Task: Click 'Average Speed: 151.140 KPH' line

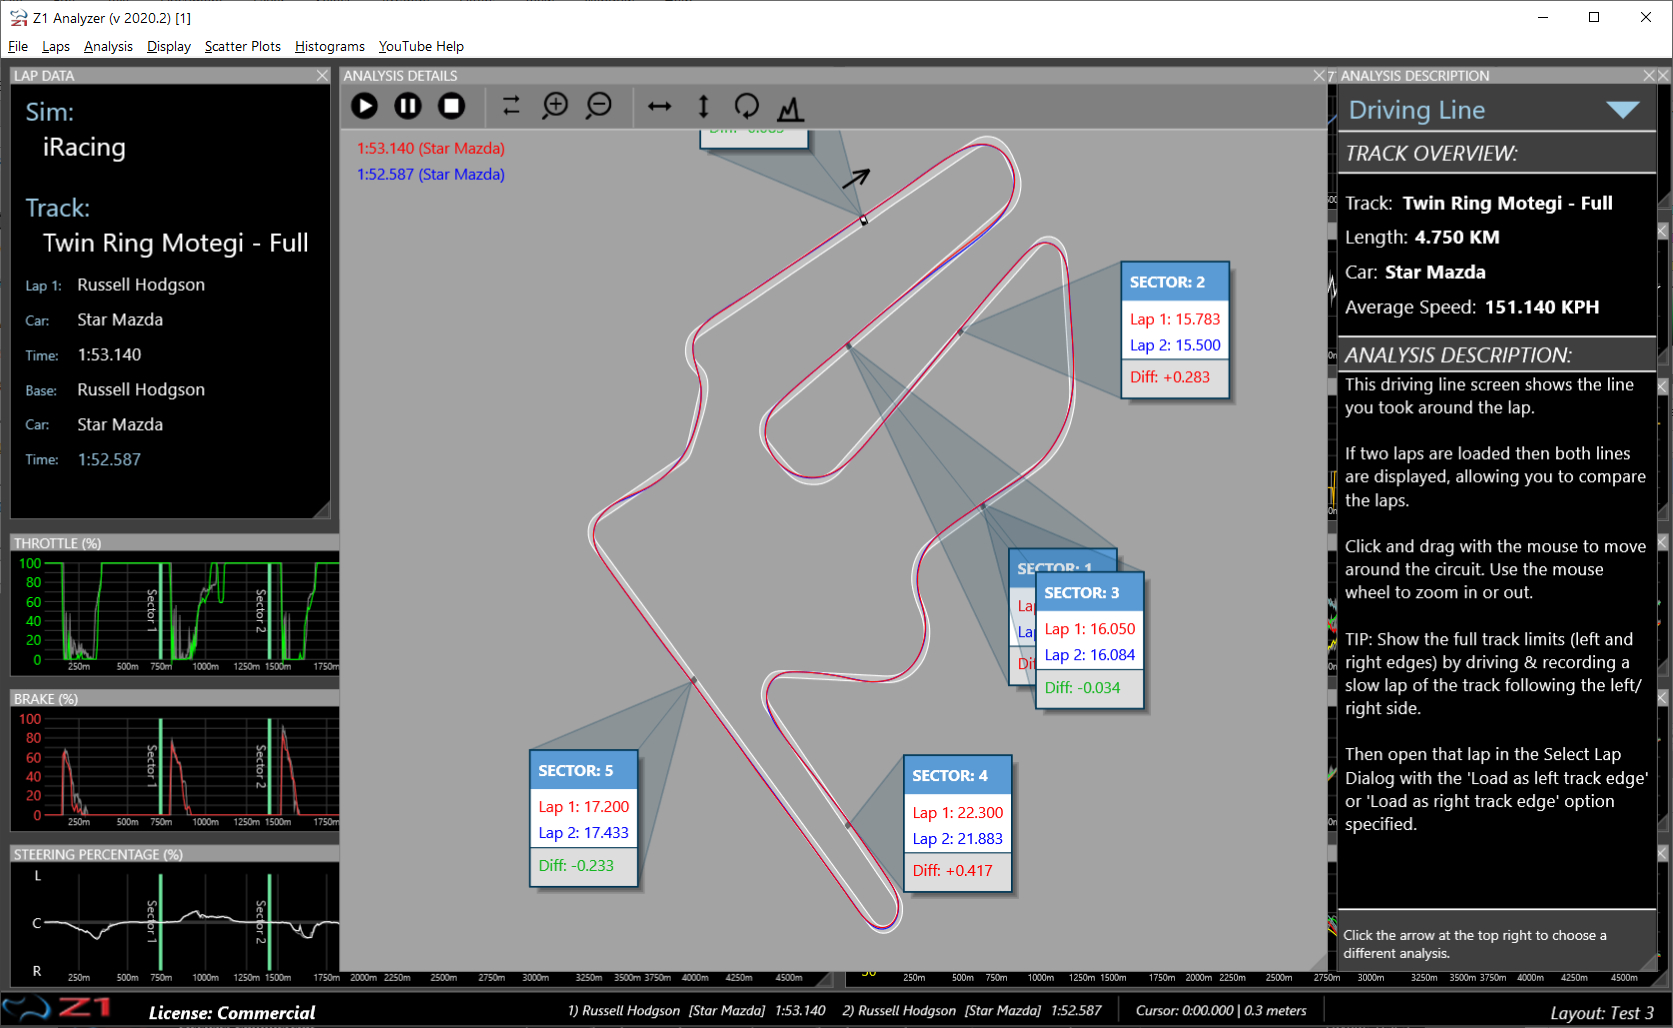Action: (x=1472, y=307)
